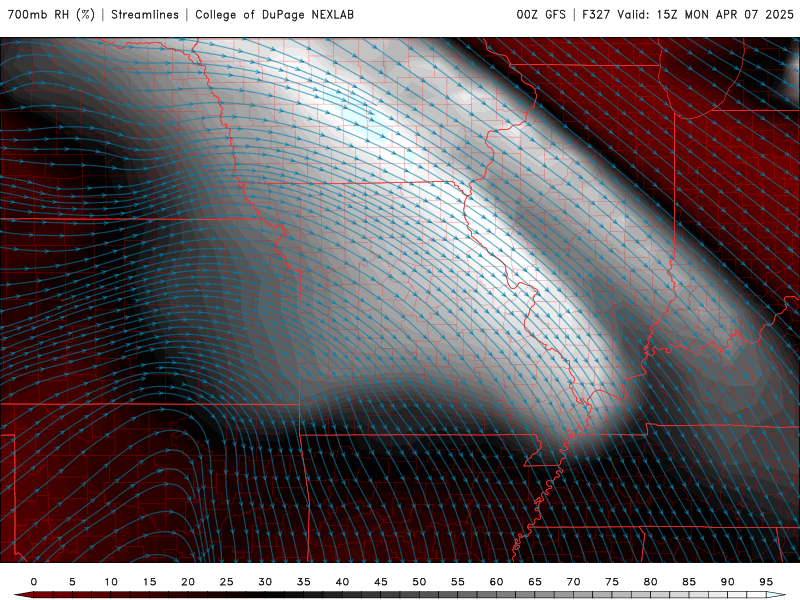Click the "5" label on the colorbar

click(x=72, y=582)
